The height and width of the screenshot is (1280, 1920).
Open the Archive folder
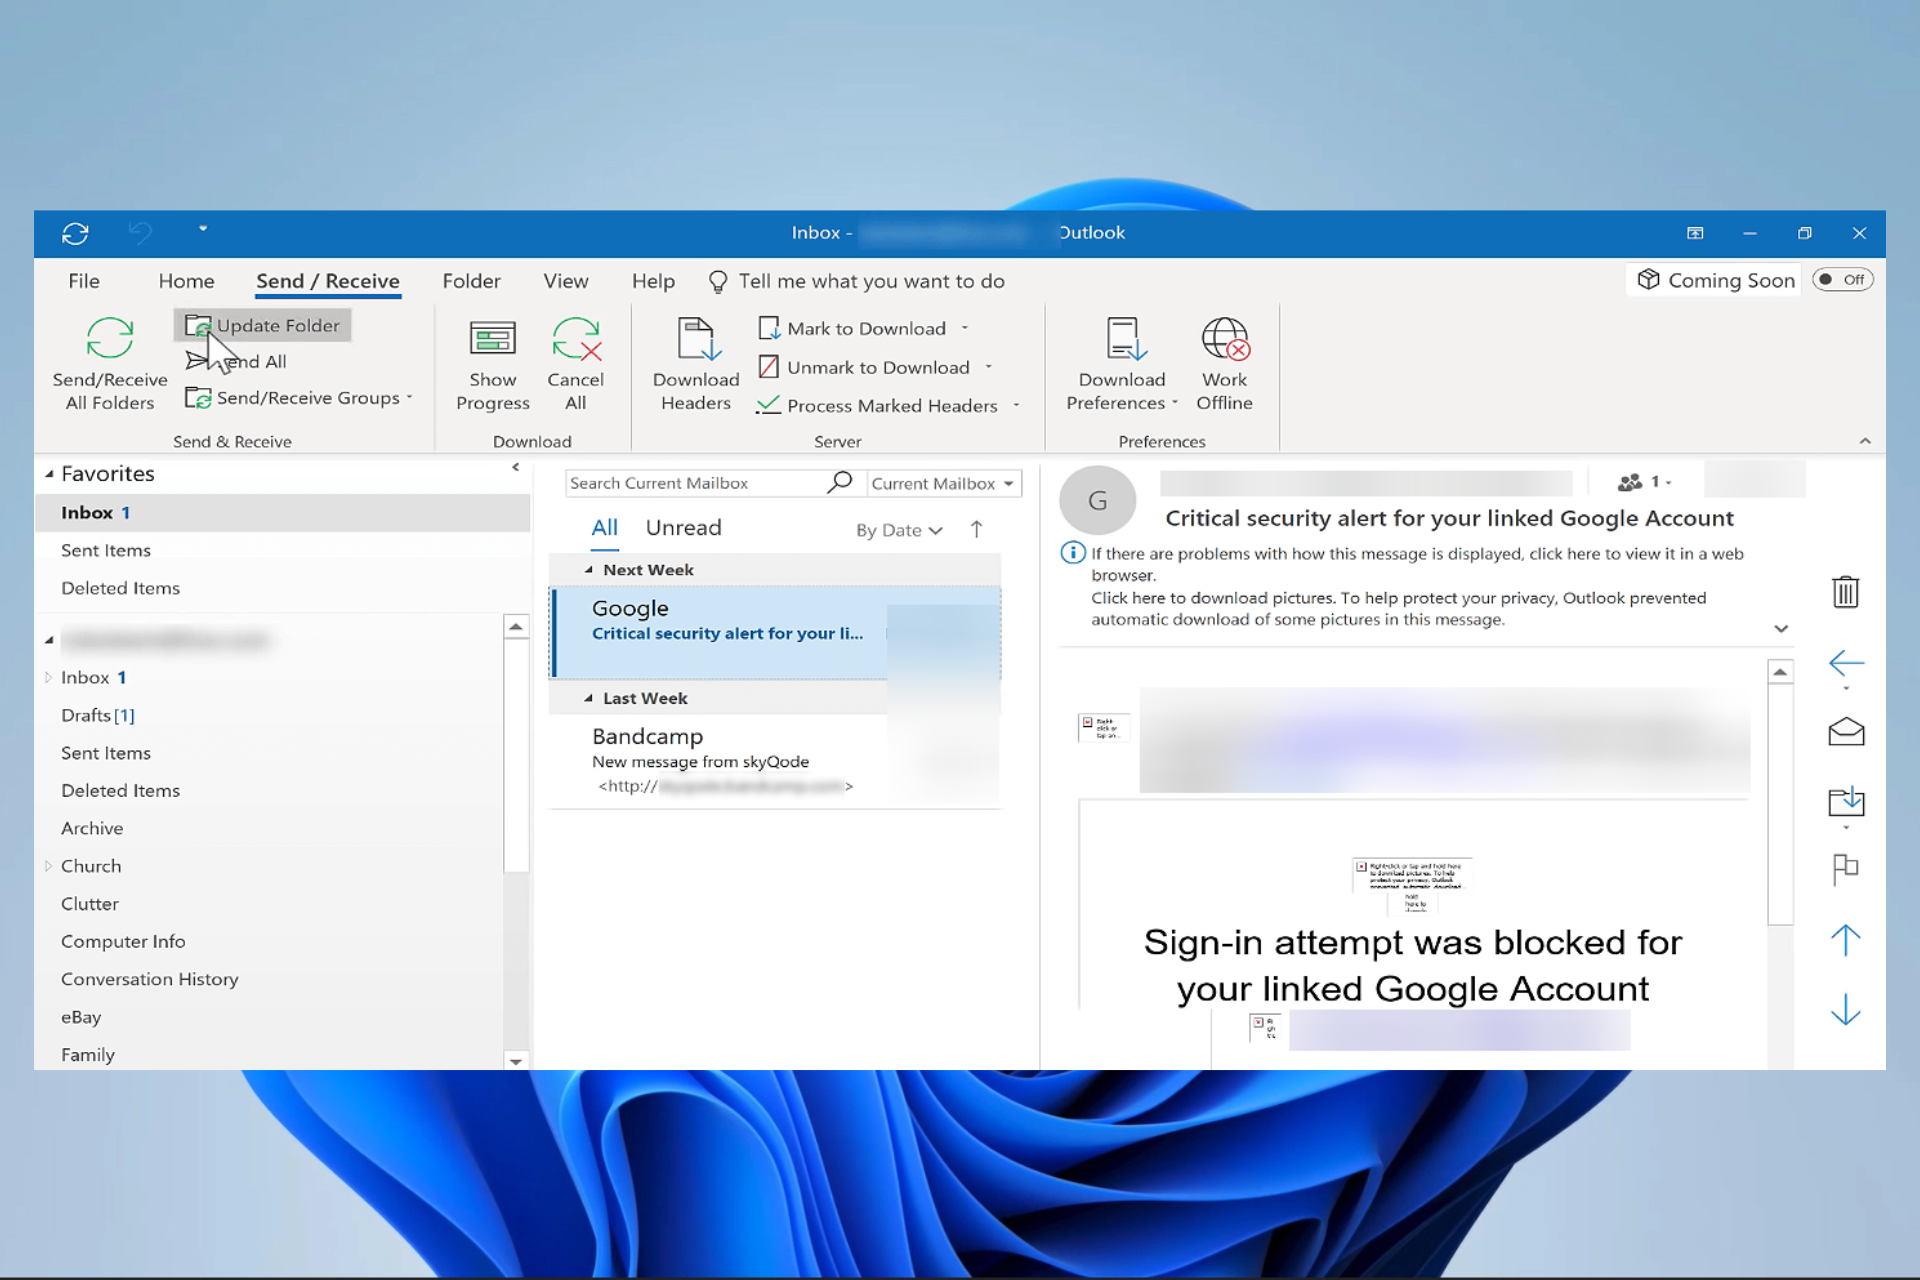click(92, 828)
